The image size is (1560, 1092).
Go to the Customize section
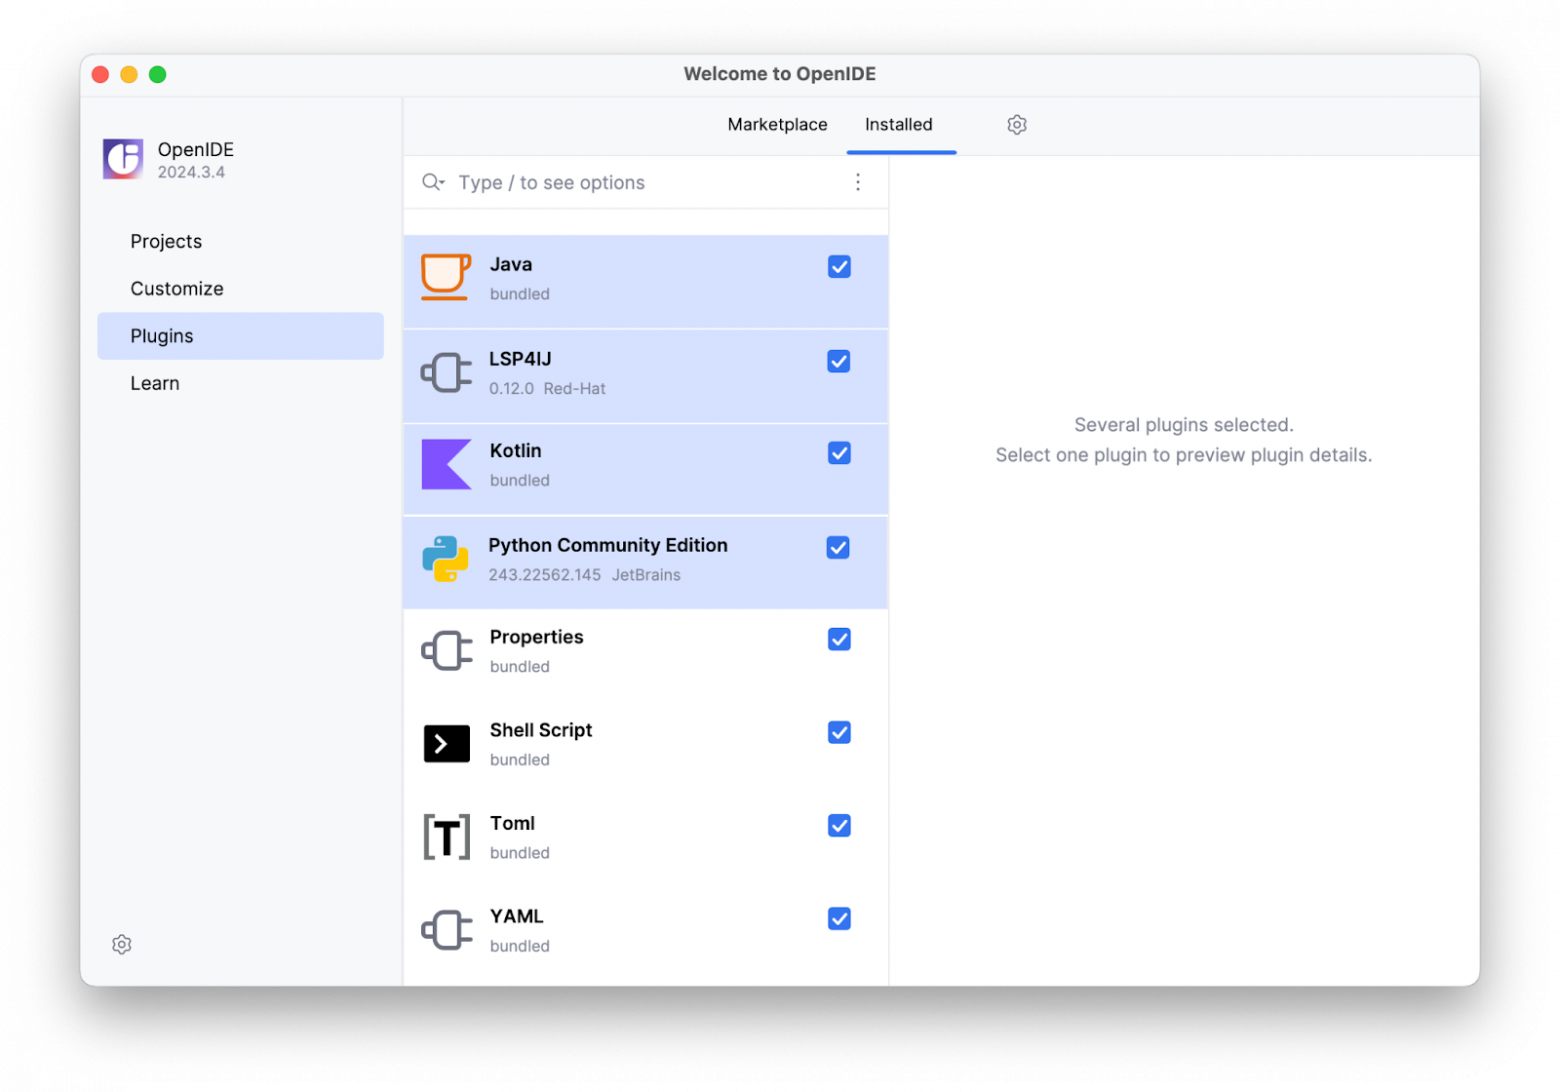pyautogui.click(x=177, y=289)
